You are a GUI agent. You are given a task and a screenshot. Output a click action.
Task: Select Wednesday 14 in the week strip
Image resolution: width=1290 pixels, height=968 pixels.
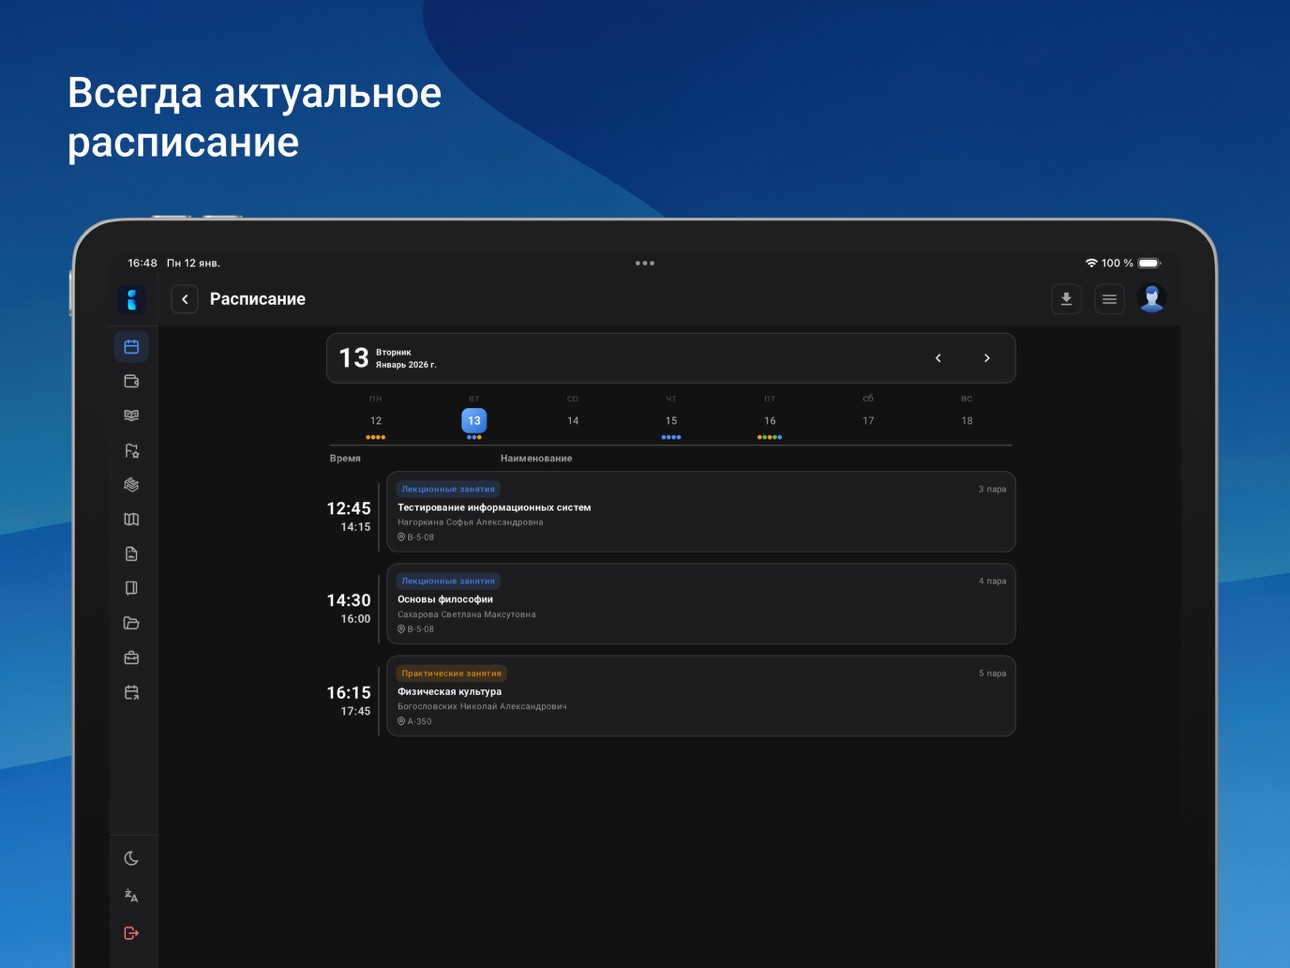coord(573,421)
